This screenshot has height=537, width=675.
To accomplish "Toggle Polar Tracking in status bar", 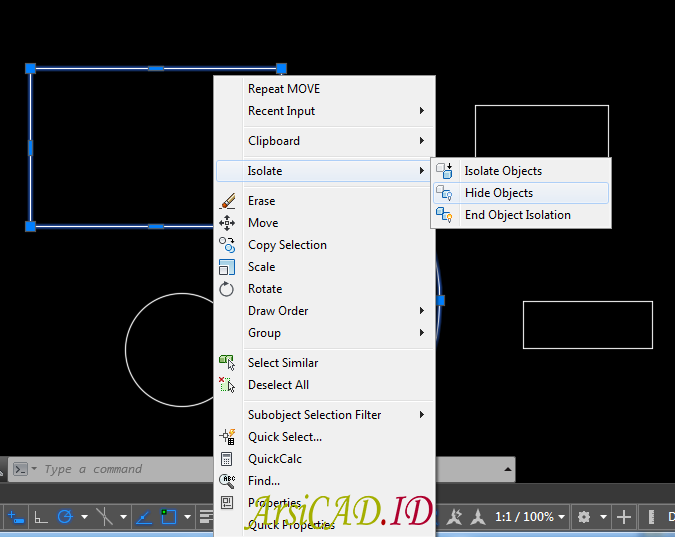I will [65, 517].
